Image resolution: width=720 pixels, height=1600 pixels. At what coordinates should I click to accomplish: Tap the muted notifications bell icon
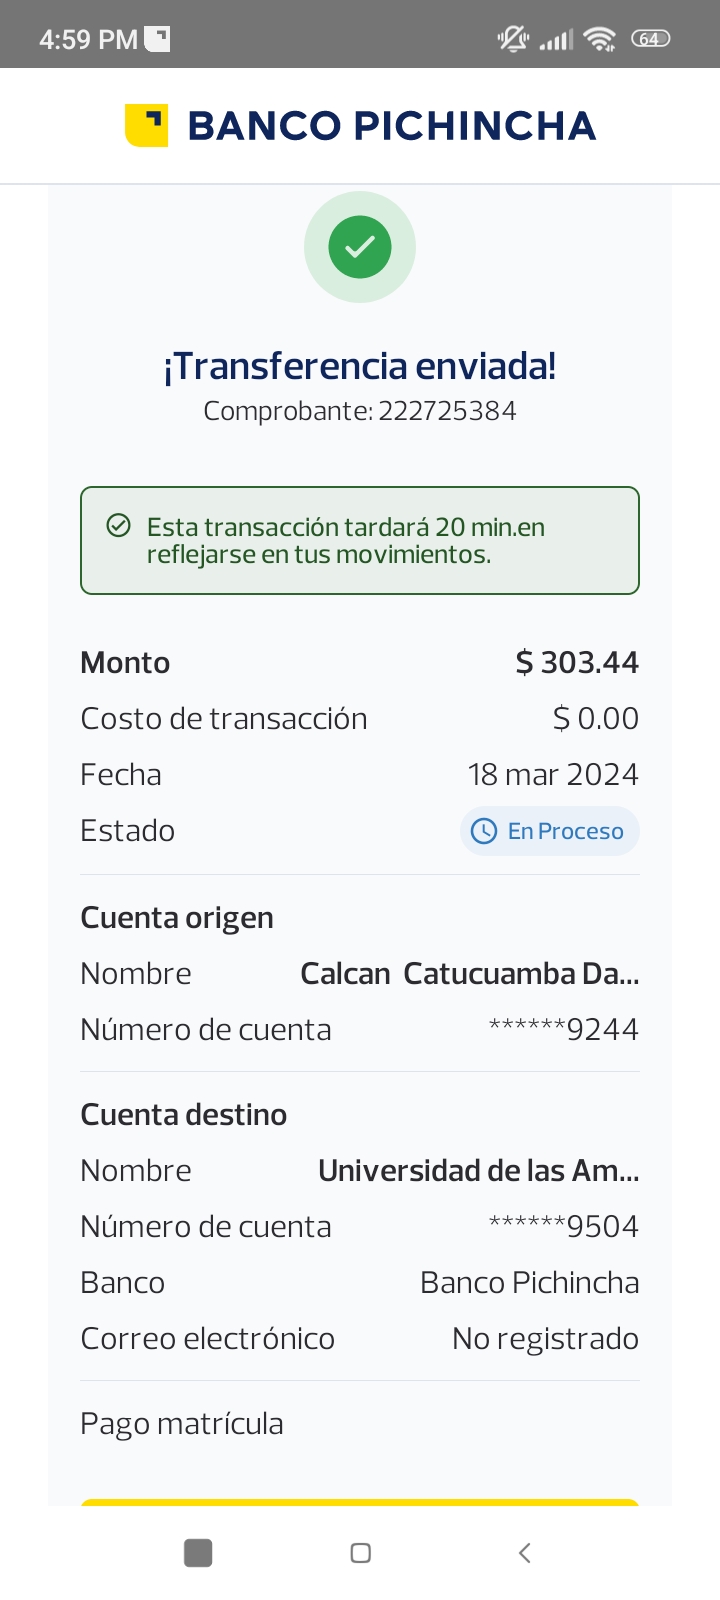513,39
